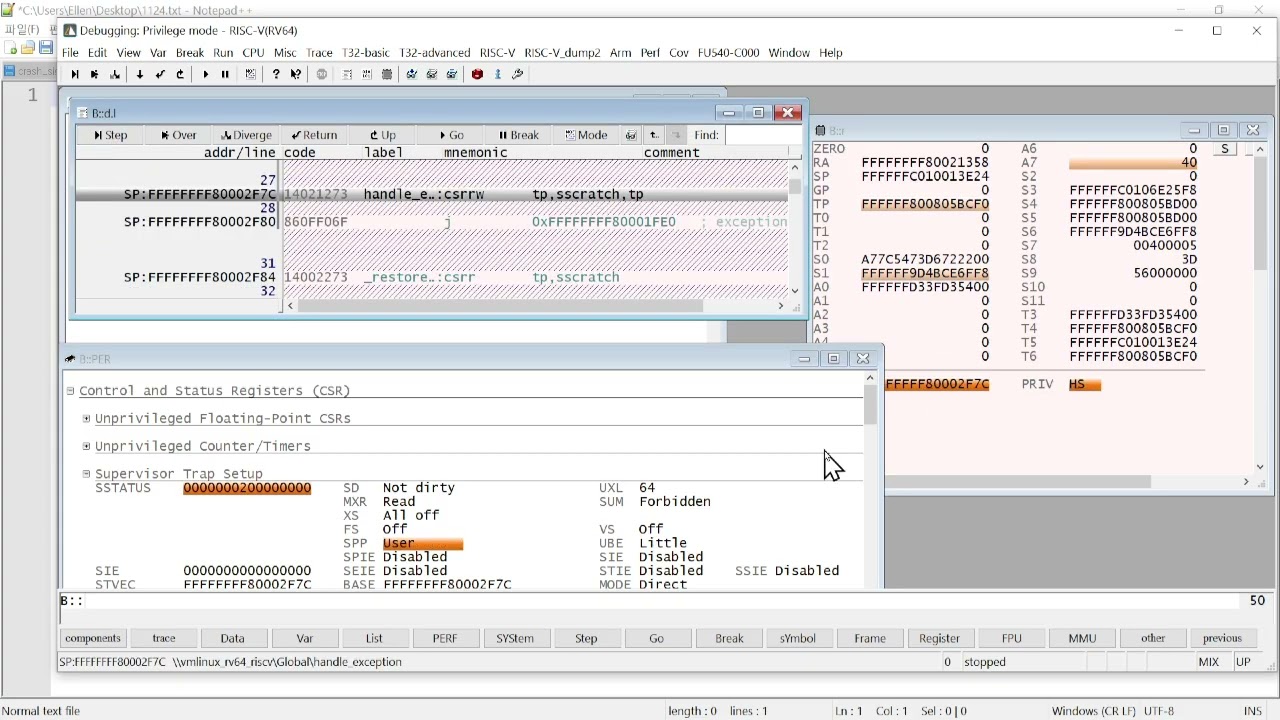The width and height of the screenshot is (1280, 720).
Task: Expand Unprivileged Counter/Timers section
Action: [87, 447]
